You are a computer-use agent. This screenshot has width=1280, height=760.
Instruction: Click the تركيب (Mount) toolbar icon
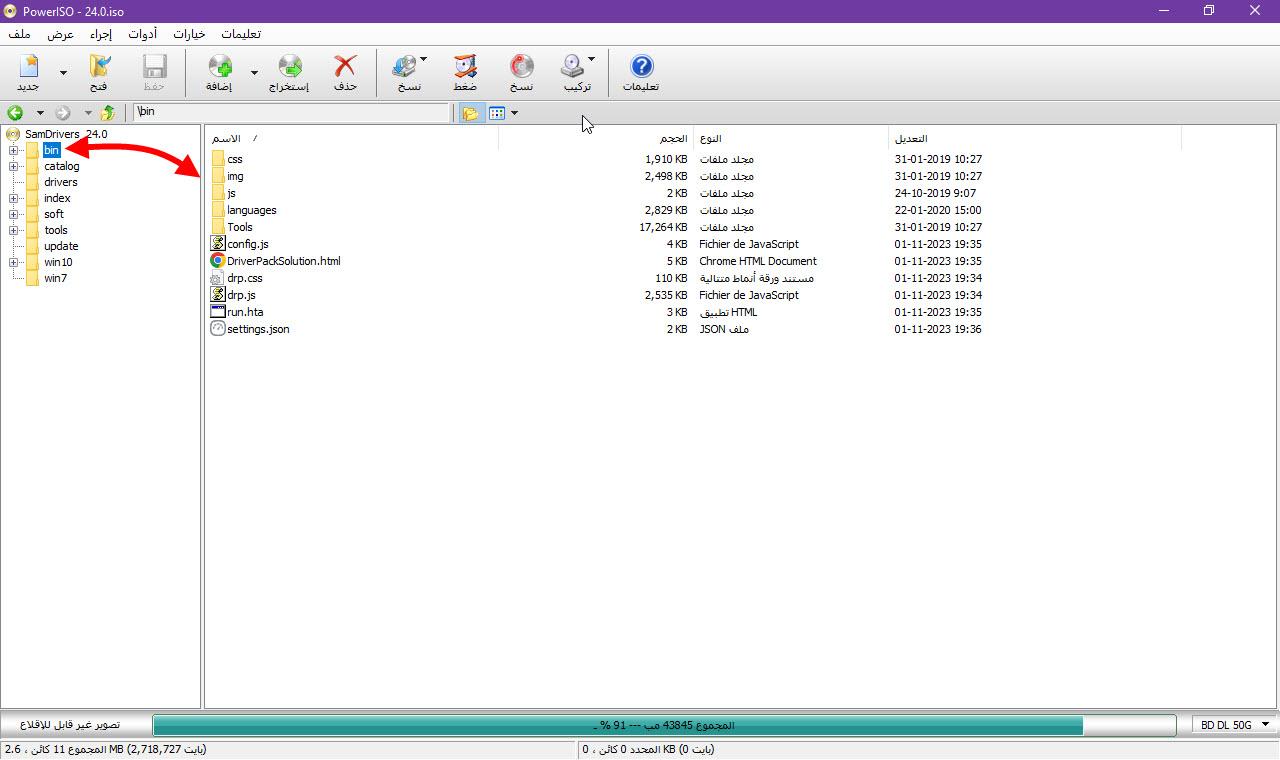click(573, 67)
